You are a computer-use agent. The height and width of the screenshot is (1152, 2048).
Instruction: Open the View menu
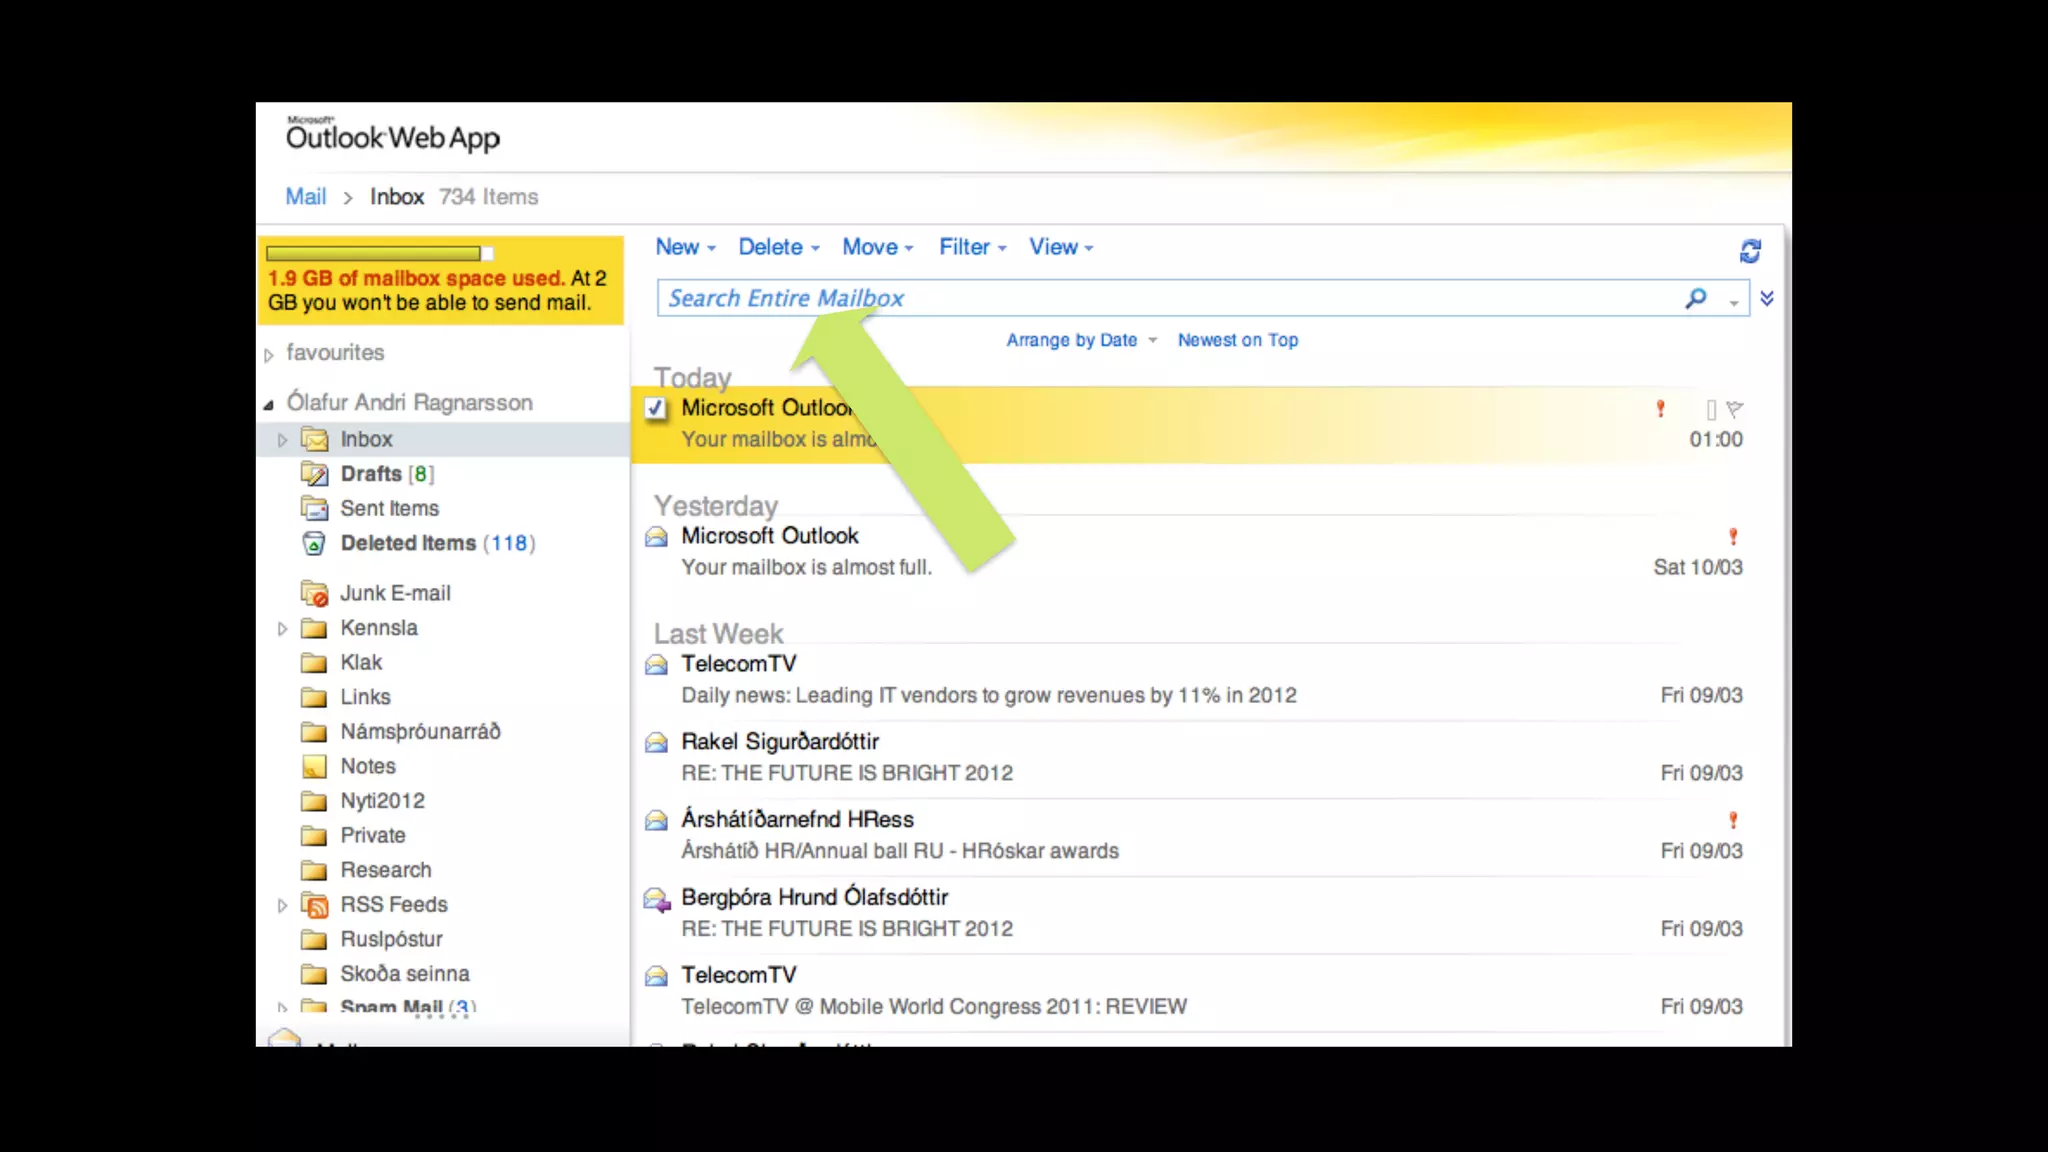click(1060, 247)
